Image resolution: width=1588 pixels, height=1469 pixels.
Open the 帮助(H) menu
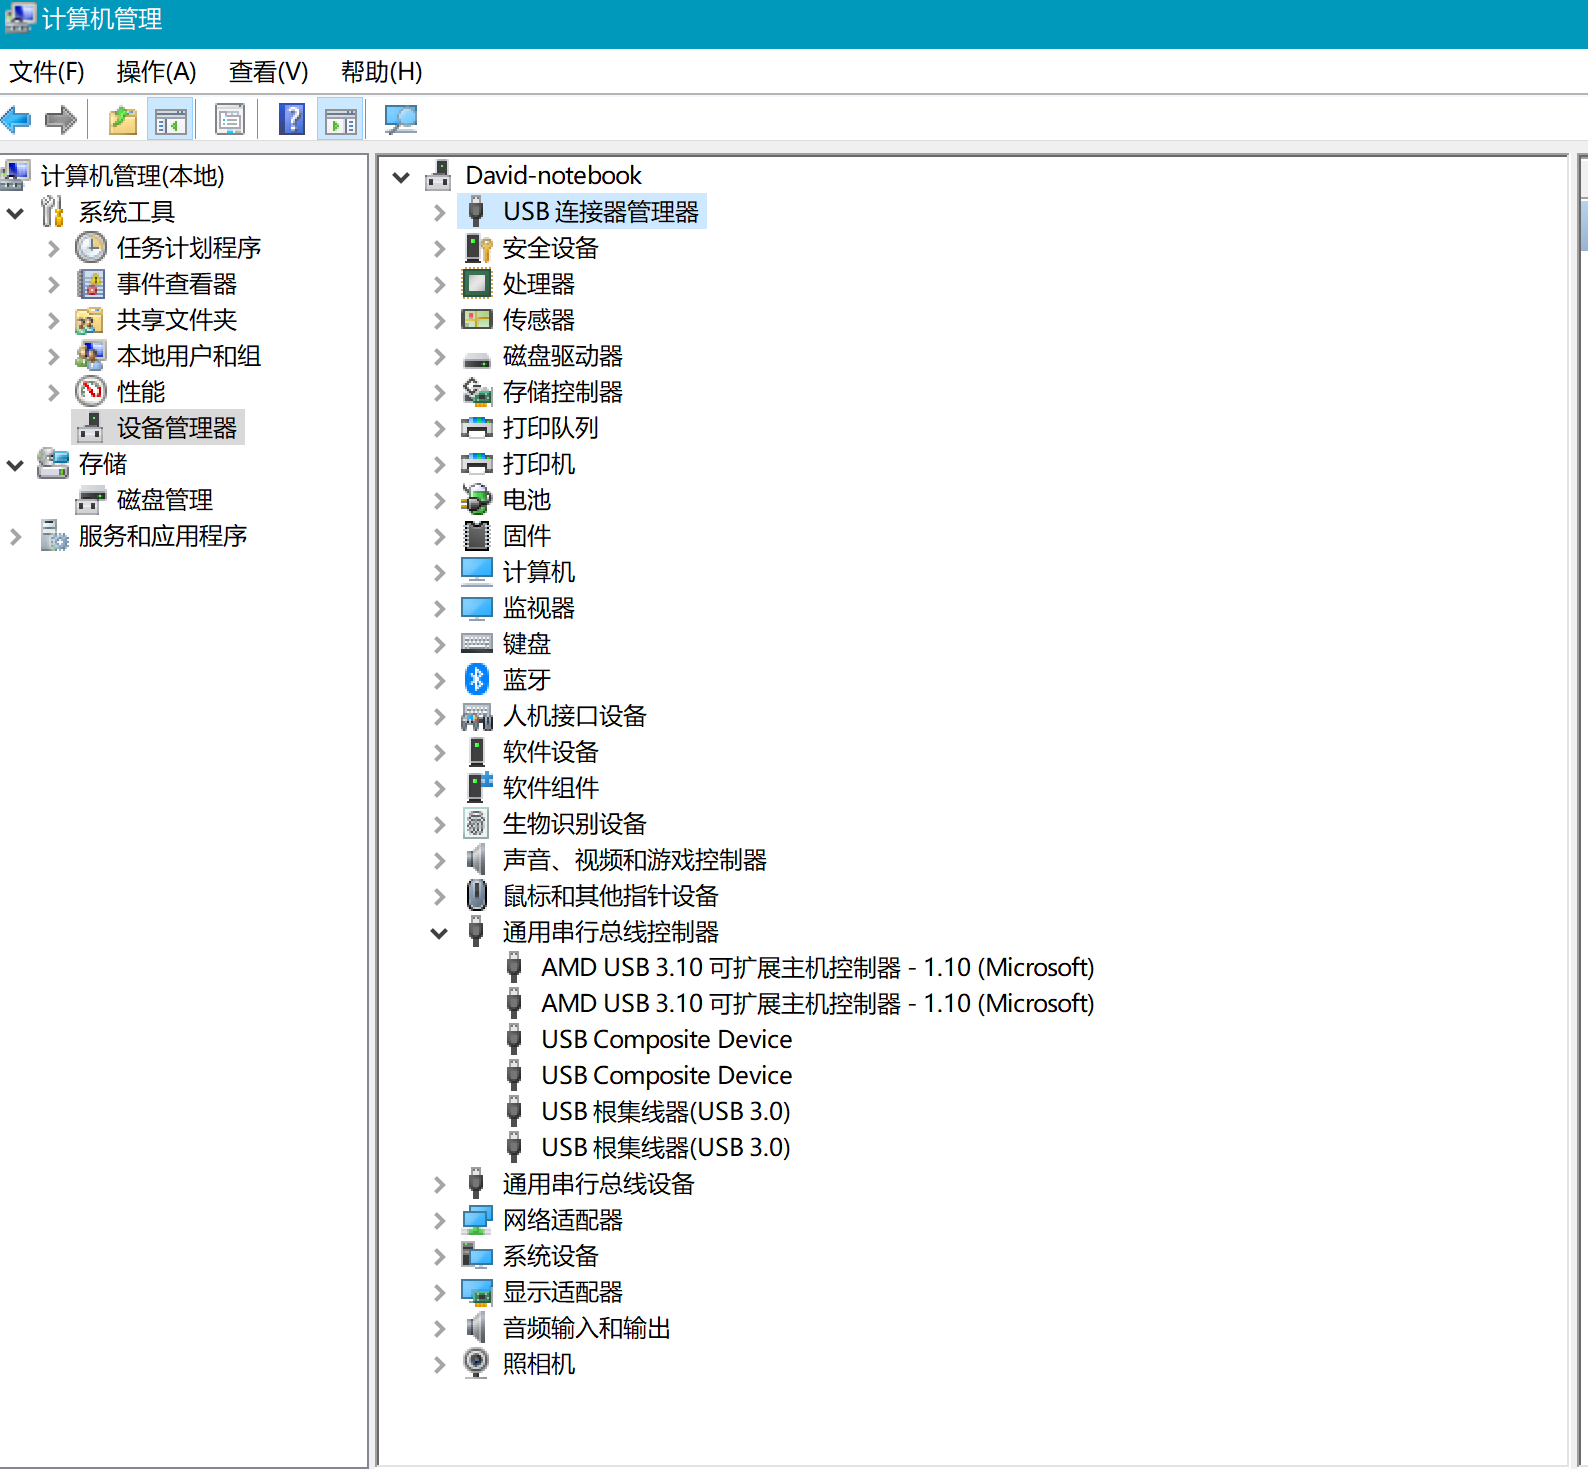pyautogui.click(x=381, y=72)
